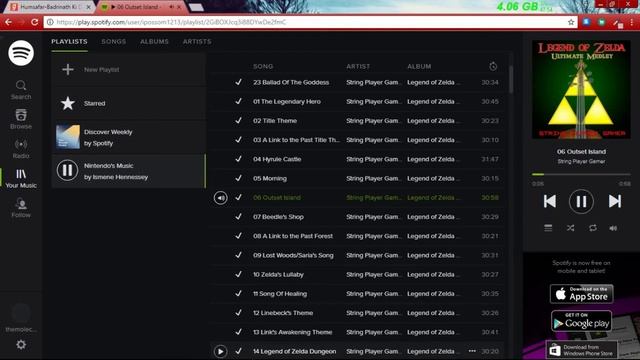The width and height of the screenshot is (640, 360).
Task: Click the volume speaker icon in player
Action: (x=613, y=228)
